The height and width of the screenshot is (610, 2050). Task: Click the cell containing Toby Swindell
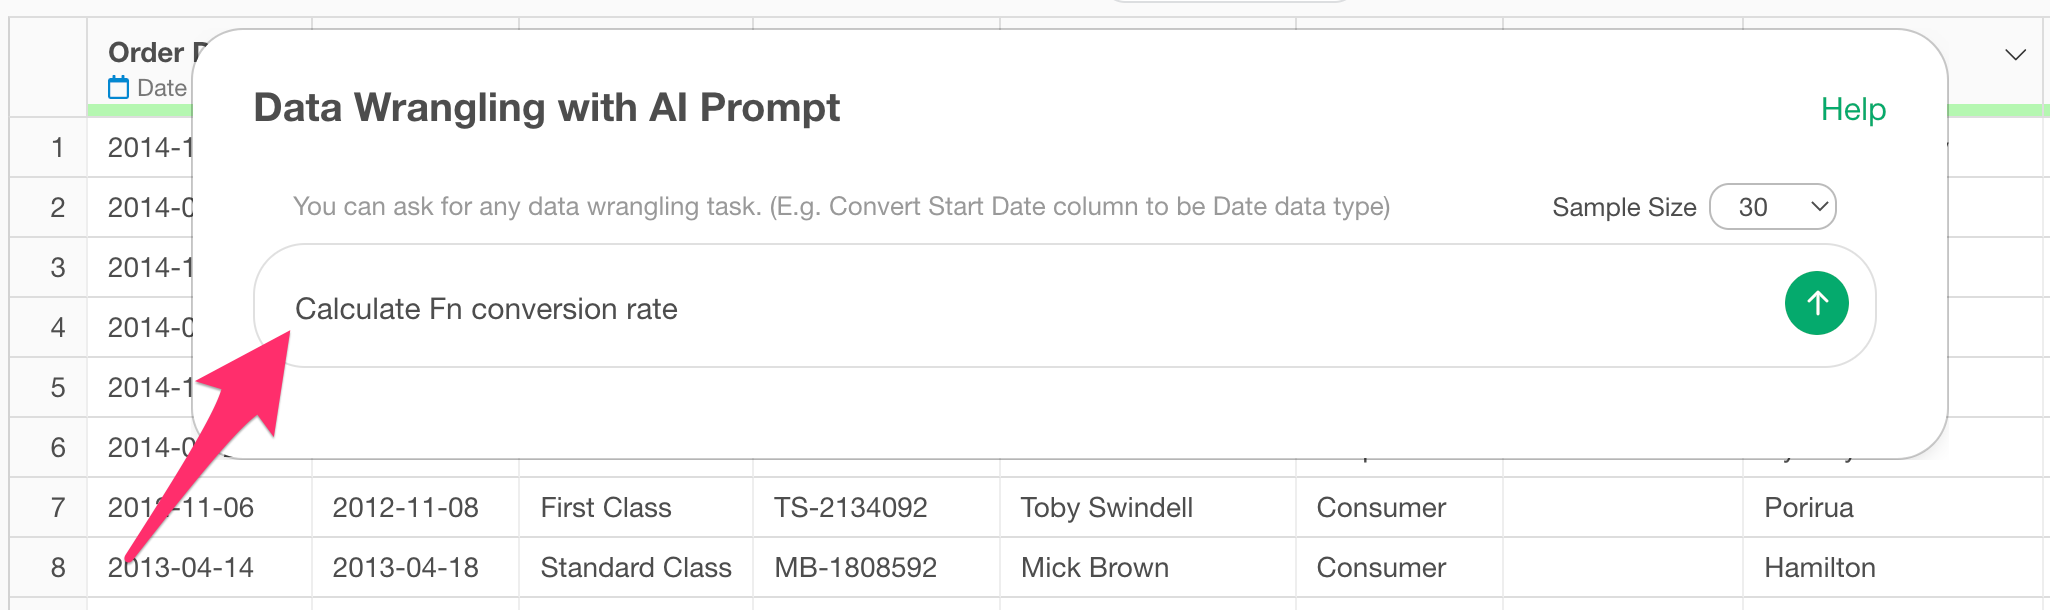click(x=1148, y=508)
